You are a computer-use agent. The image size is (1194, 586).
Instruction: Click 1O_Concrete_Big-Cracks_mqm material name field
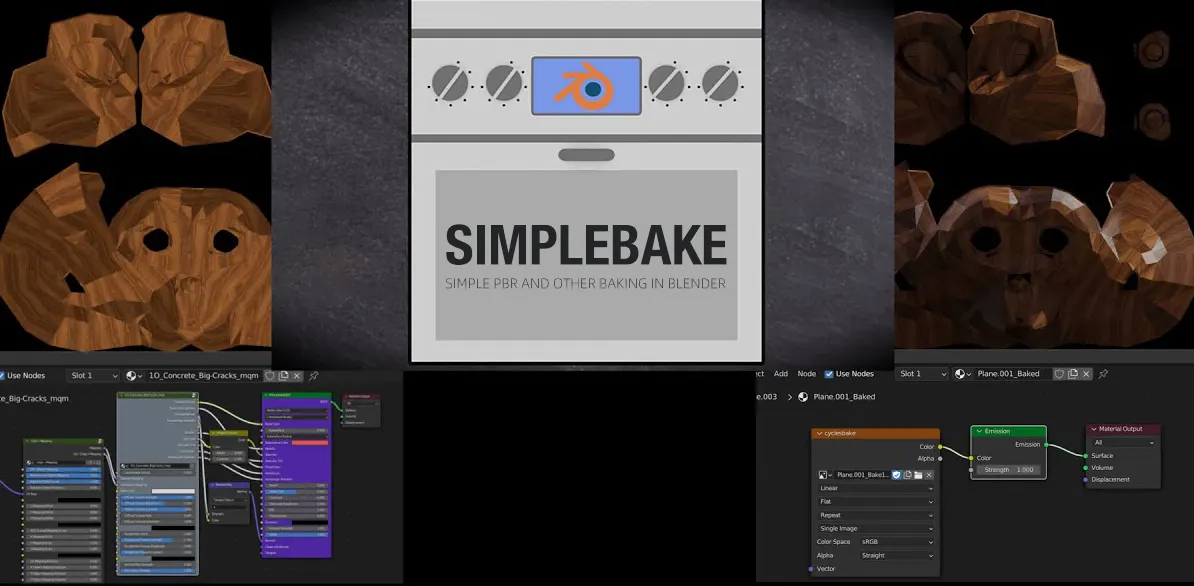[x=203, y=375]
